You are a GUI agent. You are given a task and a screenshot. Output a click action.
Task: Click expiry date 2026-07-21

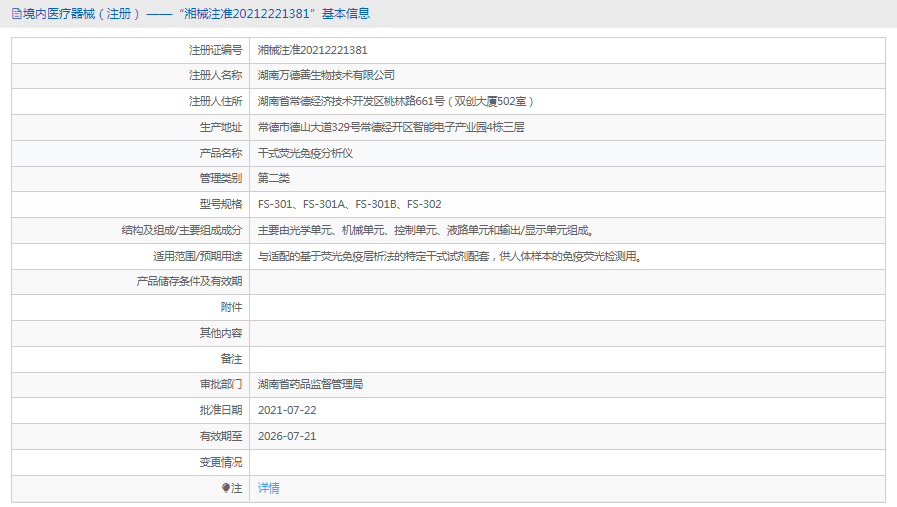[287, 436]
